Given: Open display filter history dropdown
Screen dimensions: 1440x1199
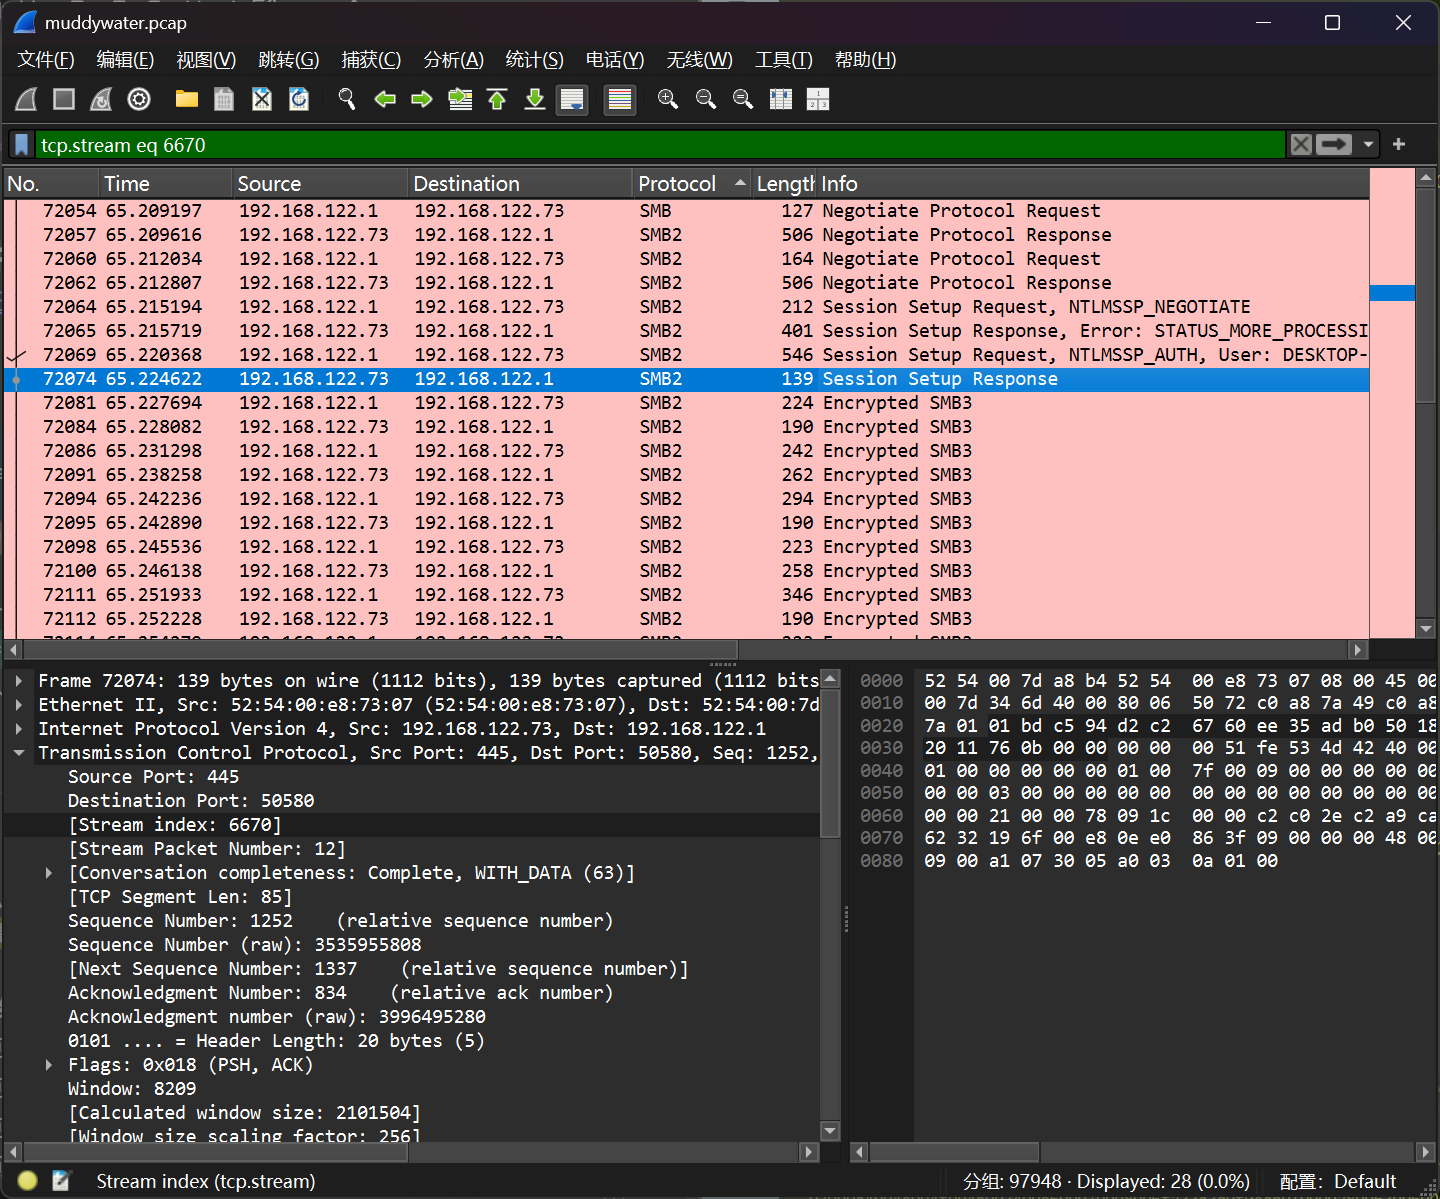Looking at the screenshot, I should coord(1368,145).
